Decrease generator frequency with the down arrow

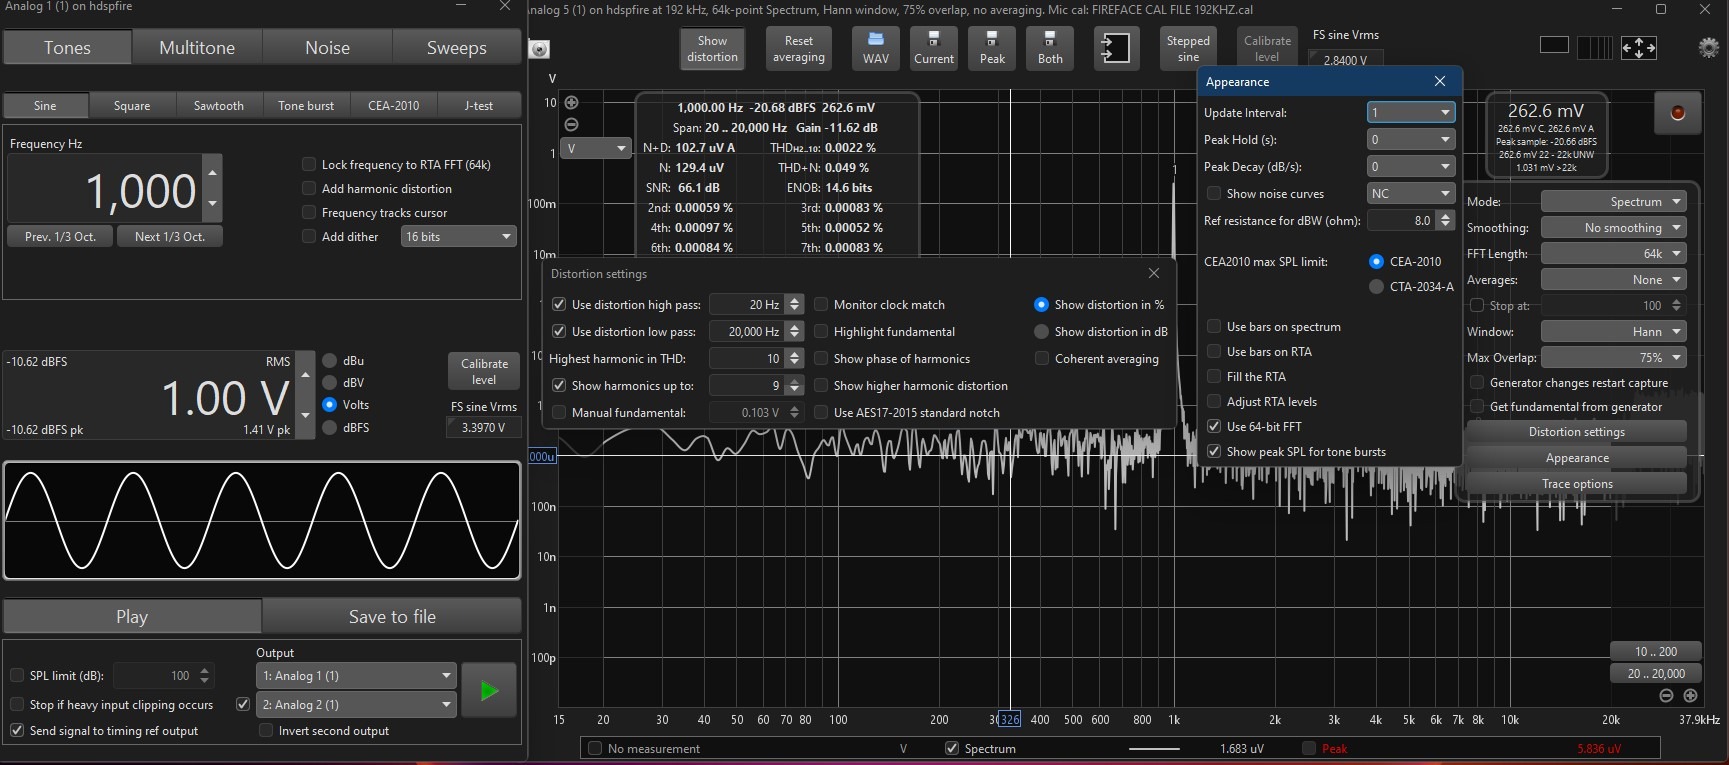212,204
